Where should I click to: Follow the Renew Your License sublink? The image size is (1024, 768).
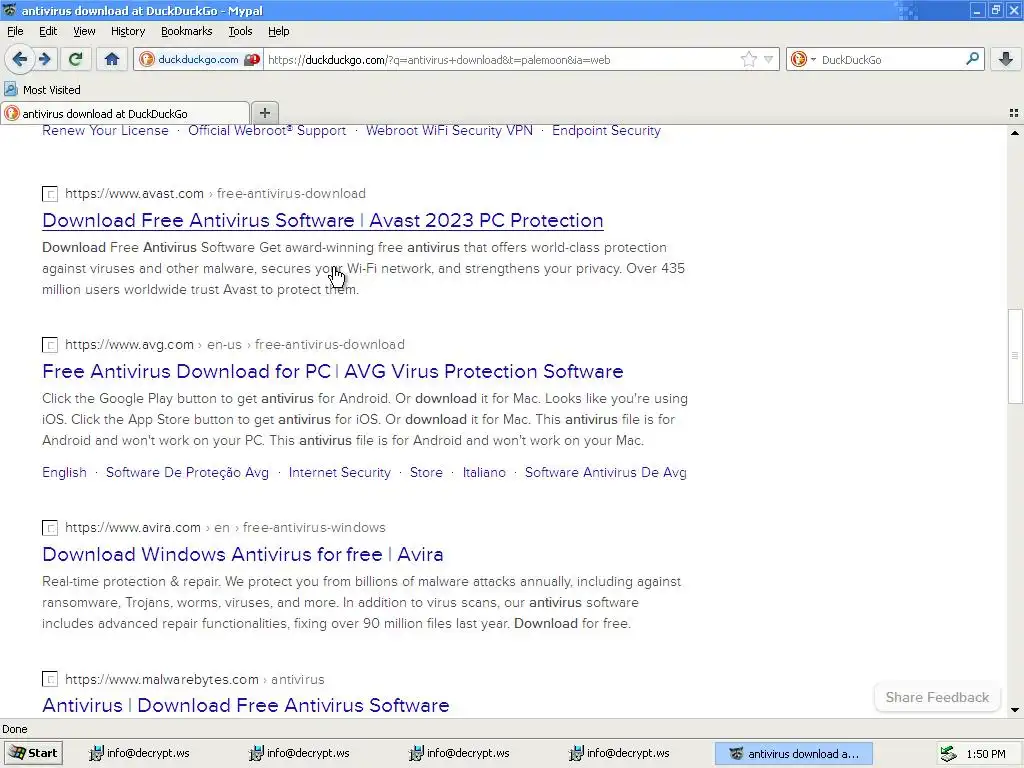[105, 130]
